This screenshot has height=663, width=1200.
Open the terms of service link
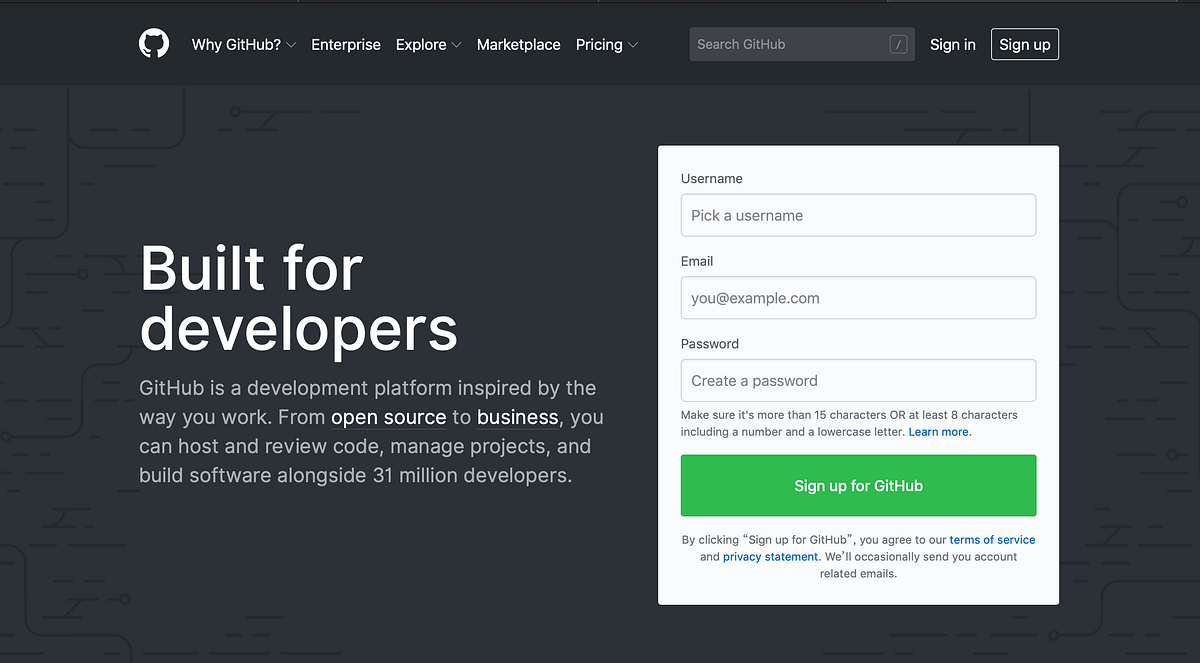[992, 539]
